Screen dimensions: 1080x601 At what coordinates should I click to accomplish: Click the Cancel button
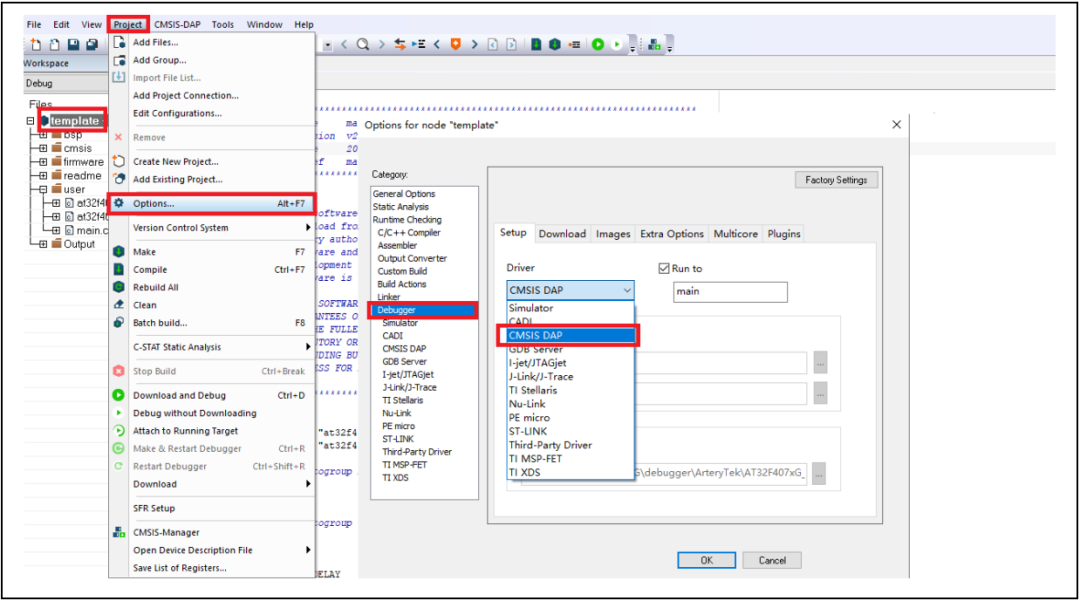pyautogui.click(x=772, y=560)
